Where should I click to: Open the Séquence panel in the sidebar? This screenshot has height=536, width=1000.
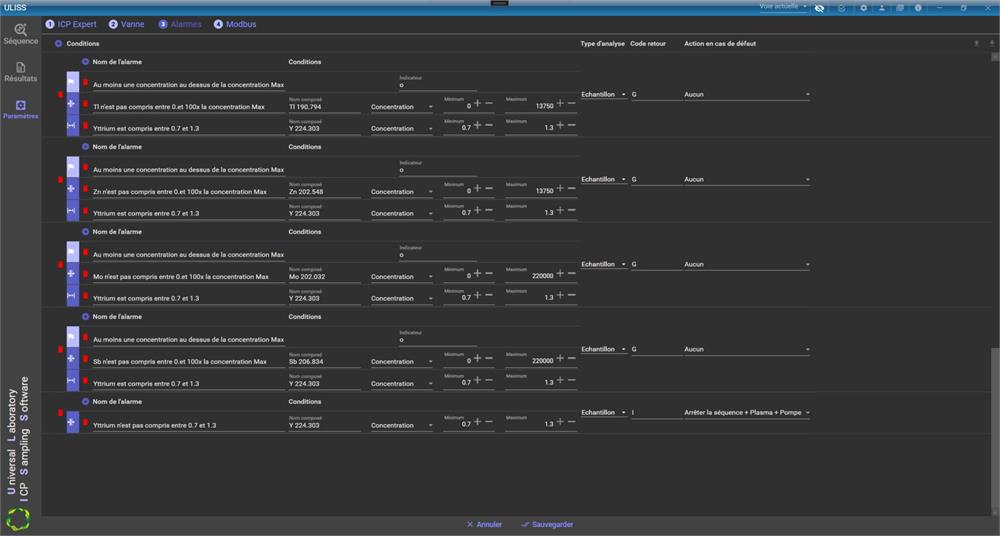click(x=20, y=34)
